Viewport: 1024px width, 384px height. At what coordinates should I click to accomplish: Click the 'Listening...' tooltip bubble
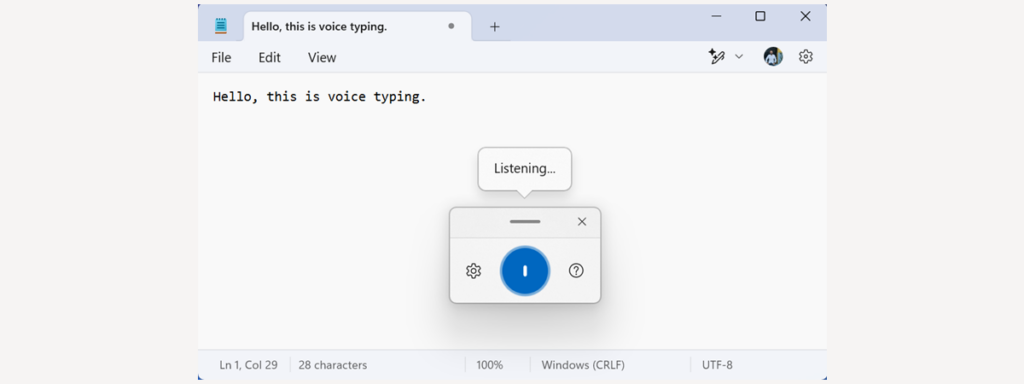(x=524, y=168)
